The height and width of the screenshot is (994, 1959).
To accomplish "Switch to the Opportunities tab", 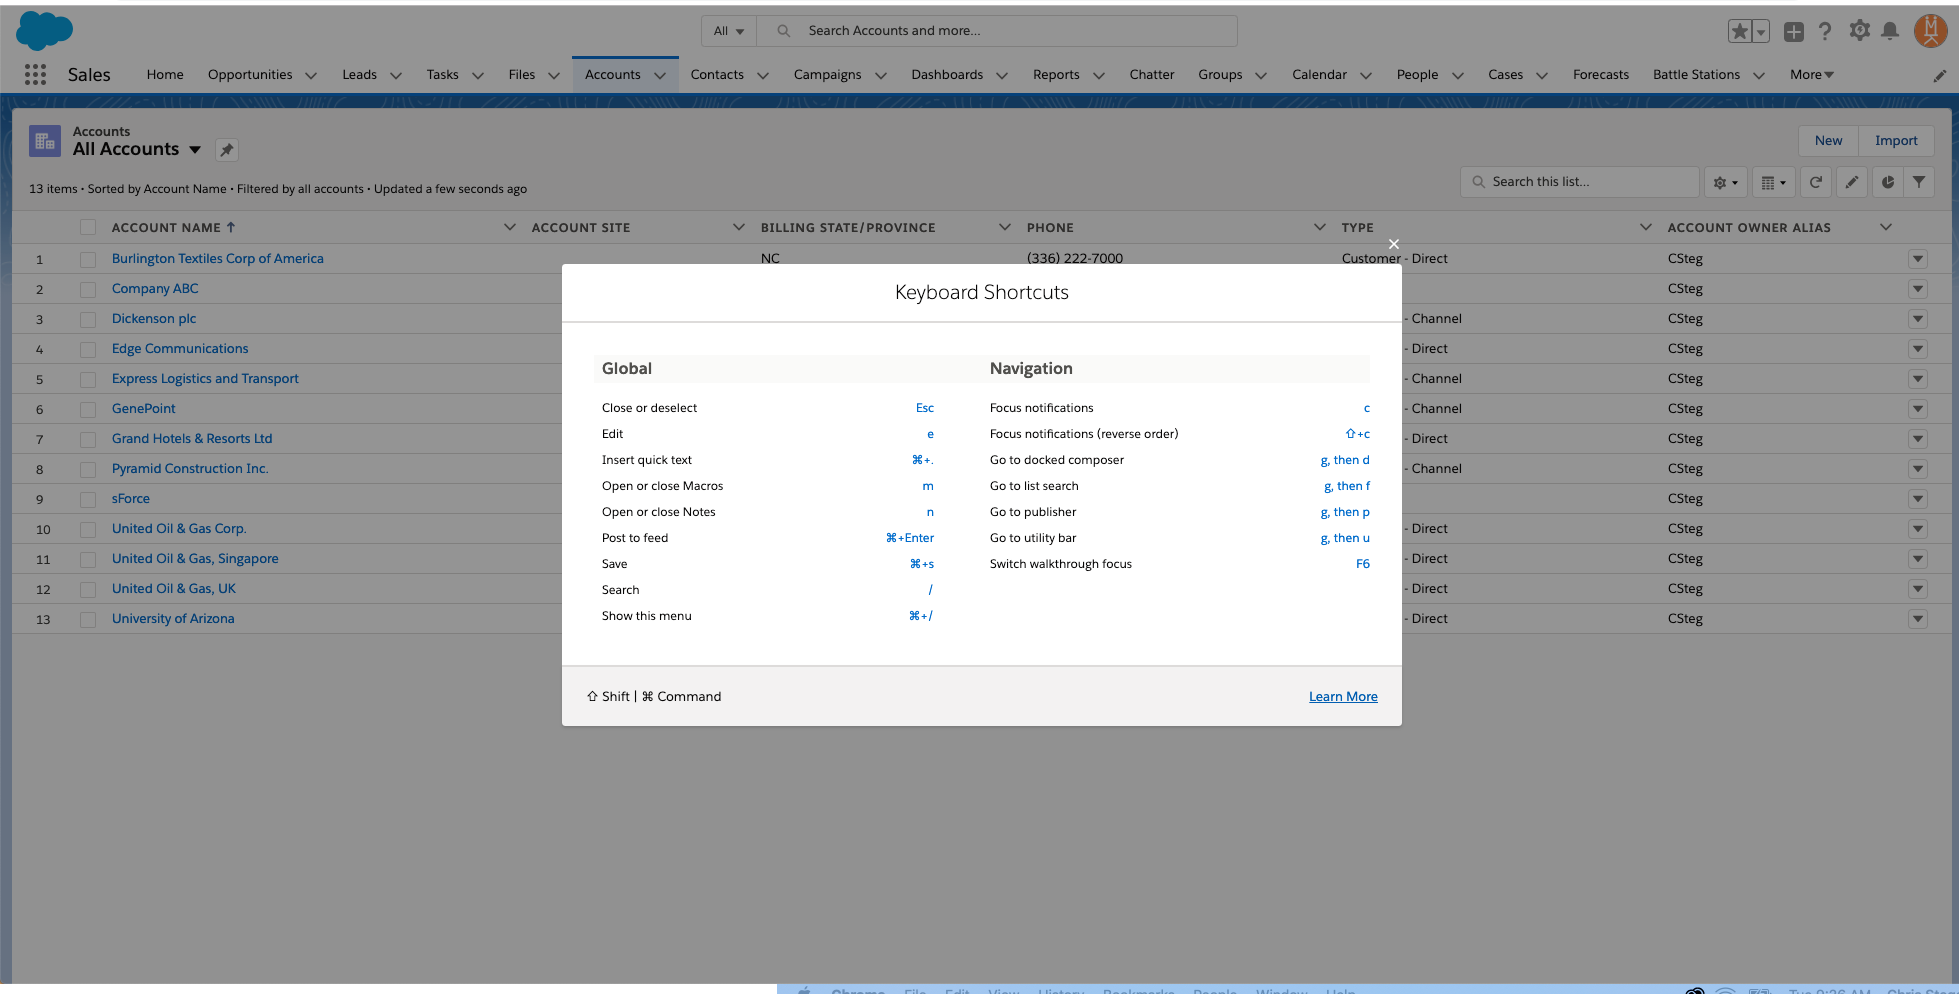I will 250,74.
